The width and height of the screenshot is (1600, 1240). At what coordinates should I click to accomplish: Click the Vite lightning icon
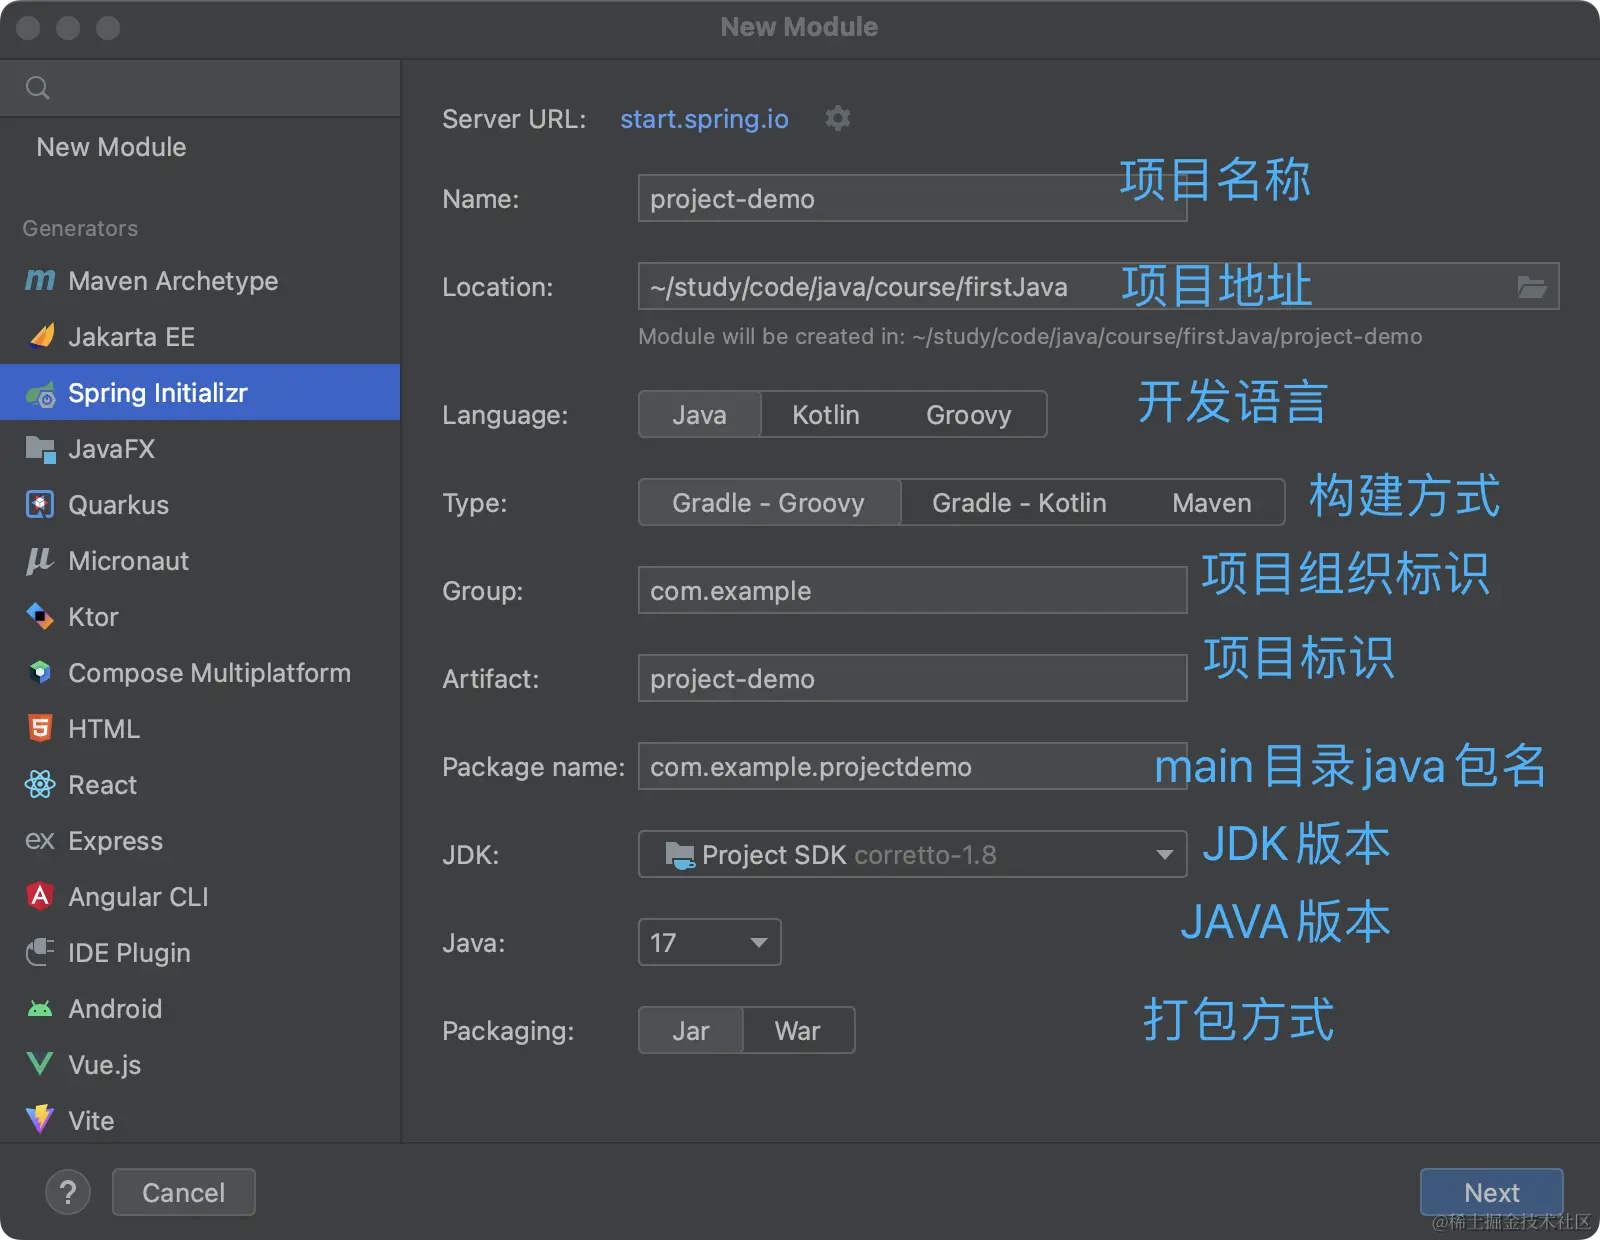click(x=40, y=1119)
